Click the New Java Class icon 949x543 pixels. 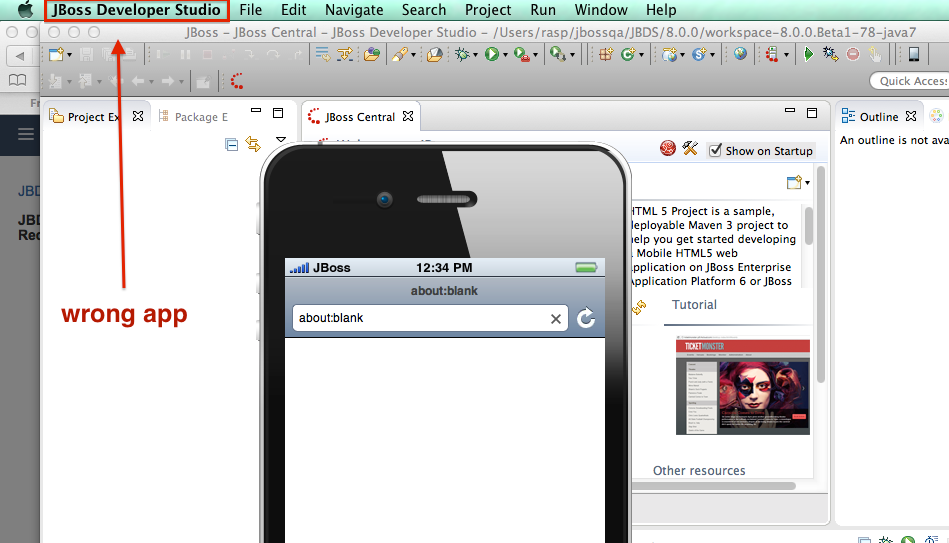click(x=627, y=54)
